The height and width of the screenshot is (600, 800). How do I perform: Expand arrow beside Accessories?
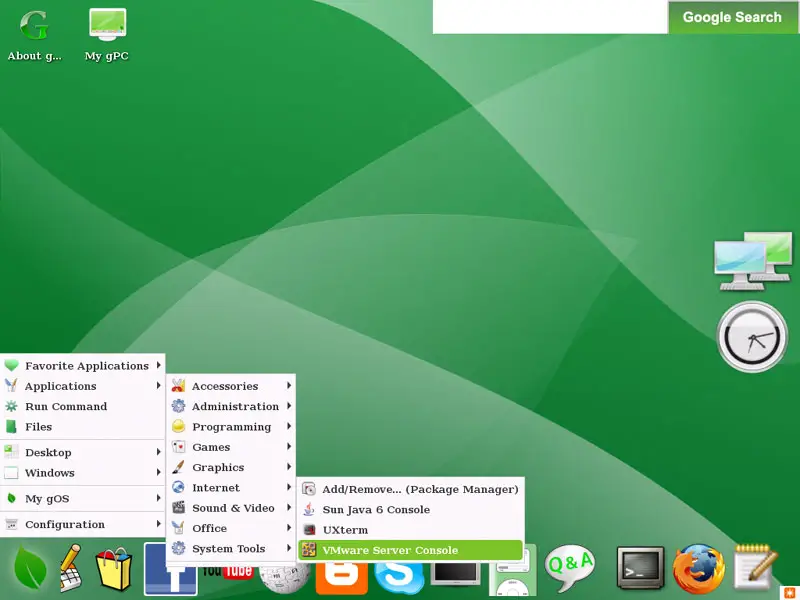(289, 385)
